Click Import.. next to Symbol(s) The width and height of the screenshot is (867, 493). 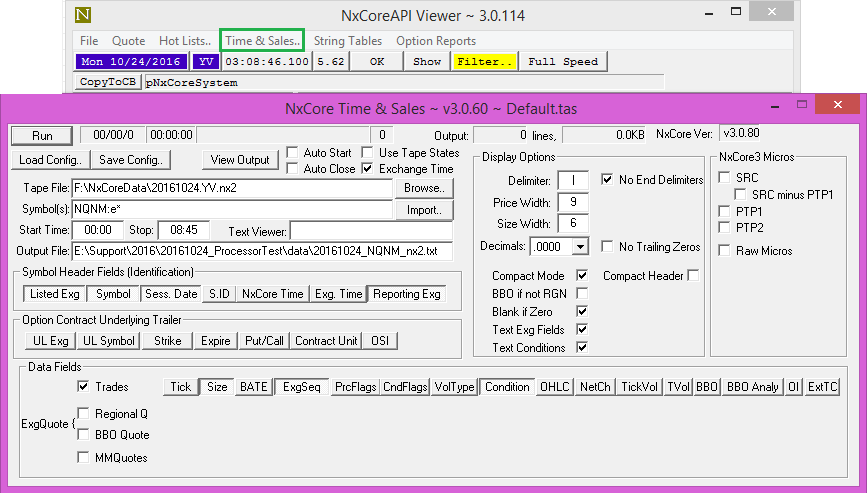(x=424, y=210)
